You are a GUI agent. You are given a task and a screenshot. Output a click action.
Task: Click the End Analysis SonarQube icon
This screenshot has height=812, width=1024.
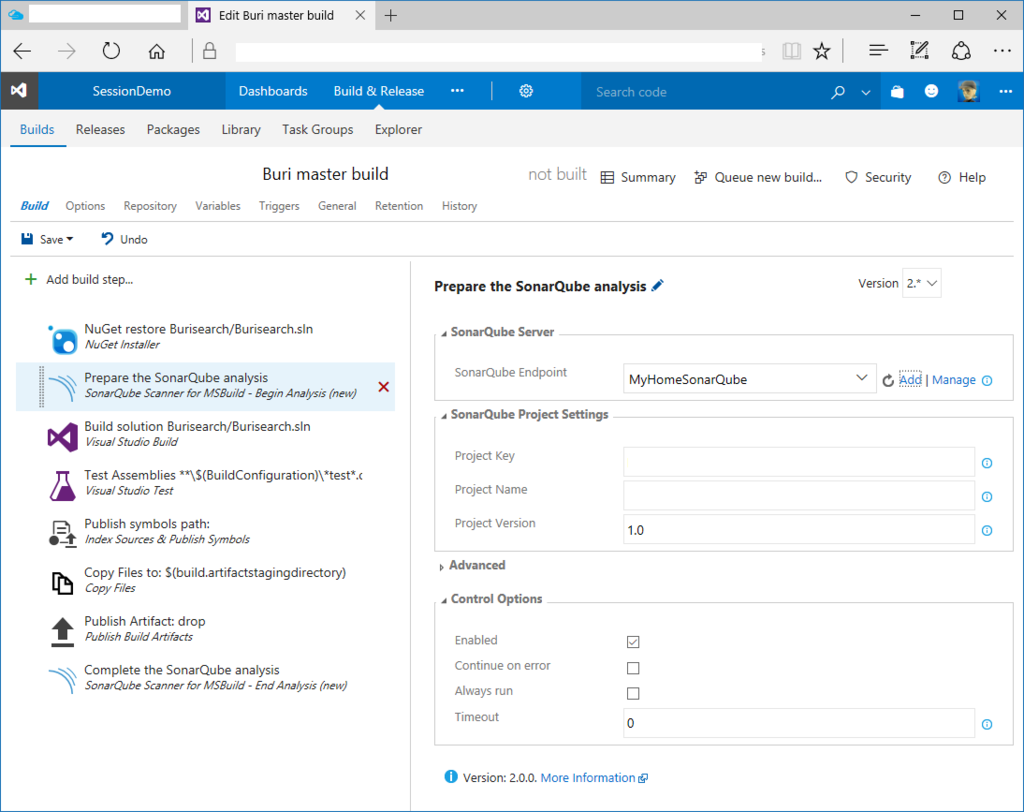point(63,679)
